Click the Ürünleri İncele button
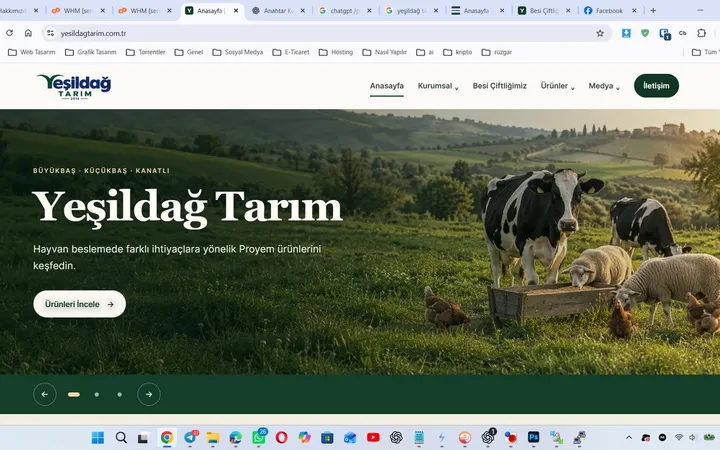Screen dimensions: 720x450 [x=79, y=304]
